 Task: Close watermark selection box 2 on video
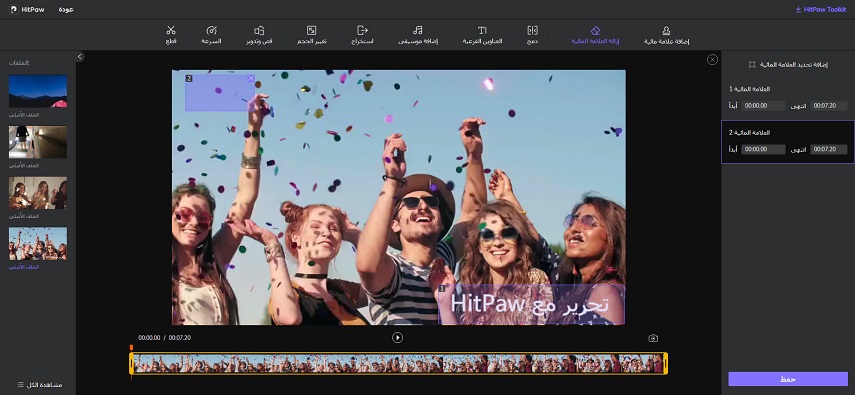(251, 79)
